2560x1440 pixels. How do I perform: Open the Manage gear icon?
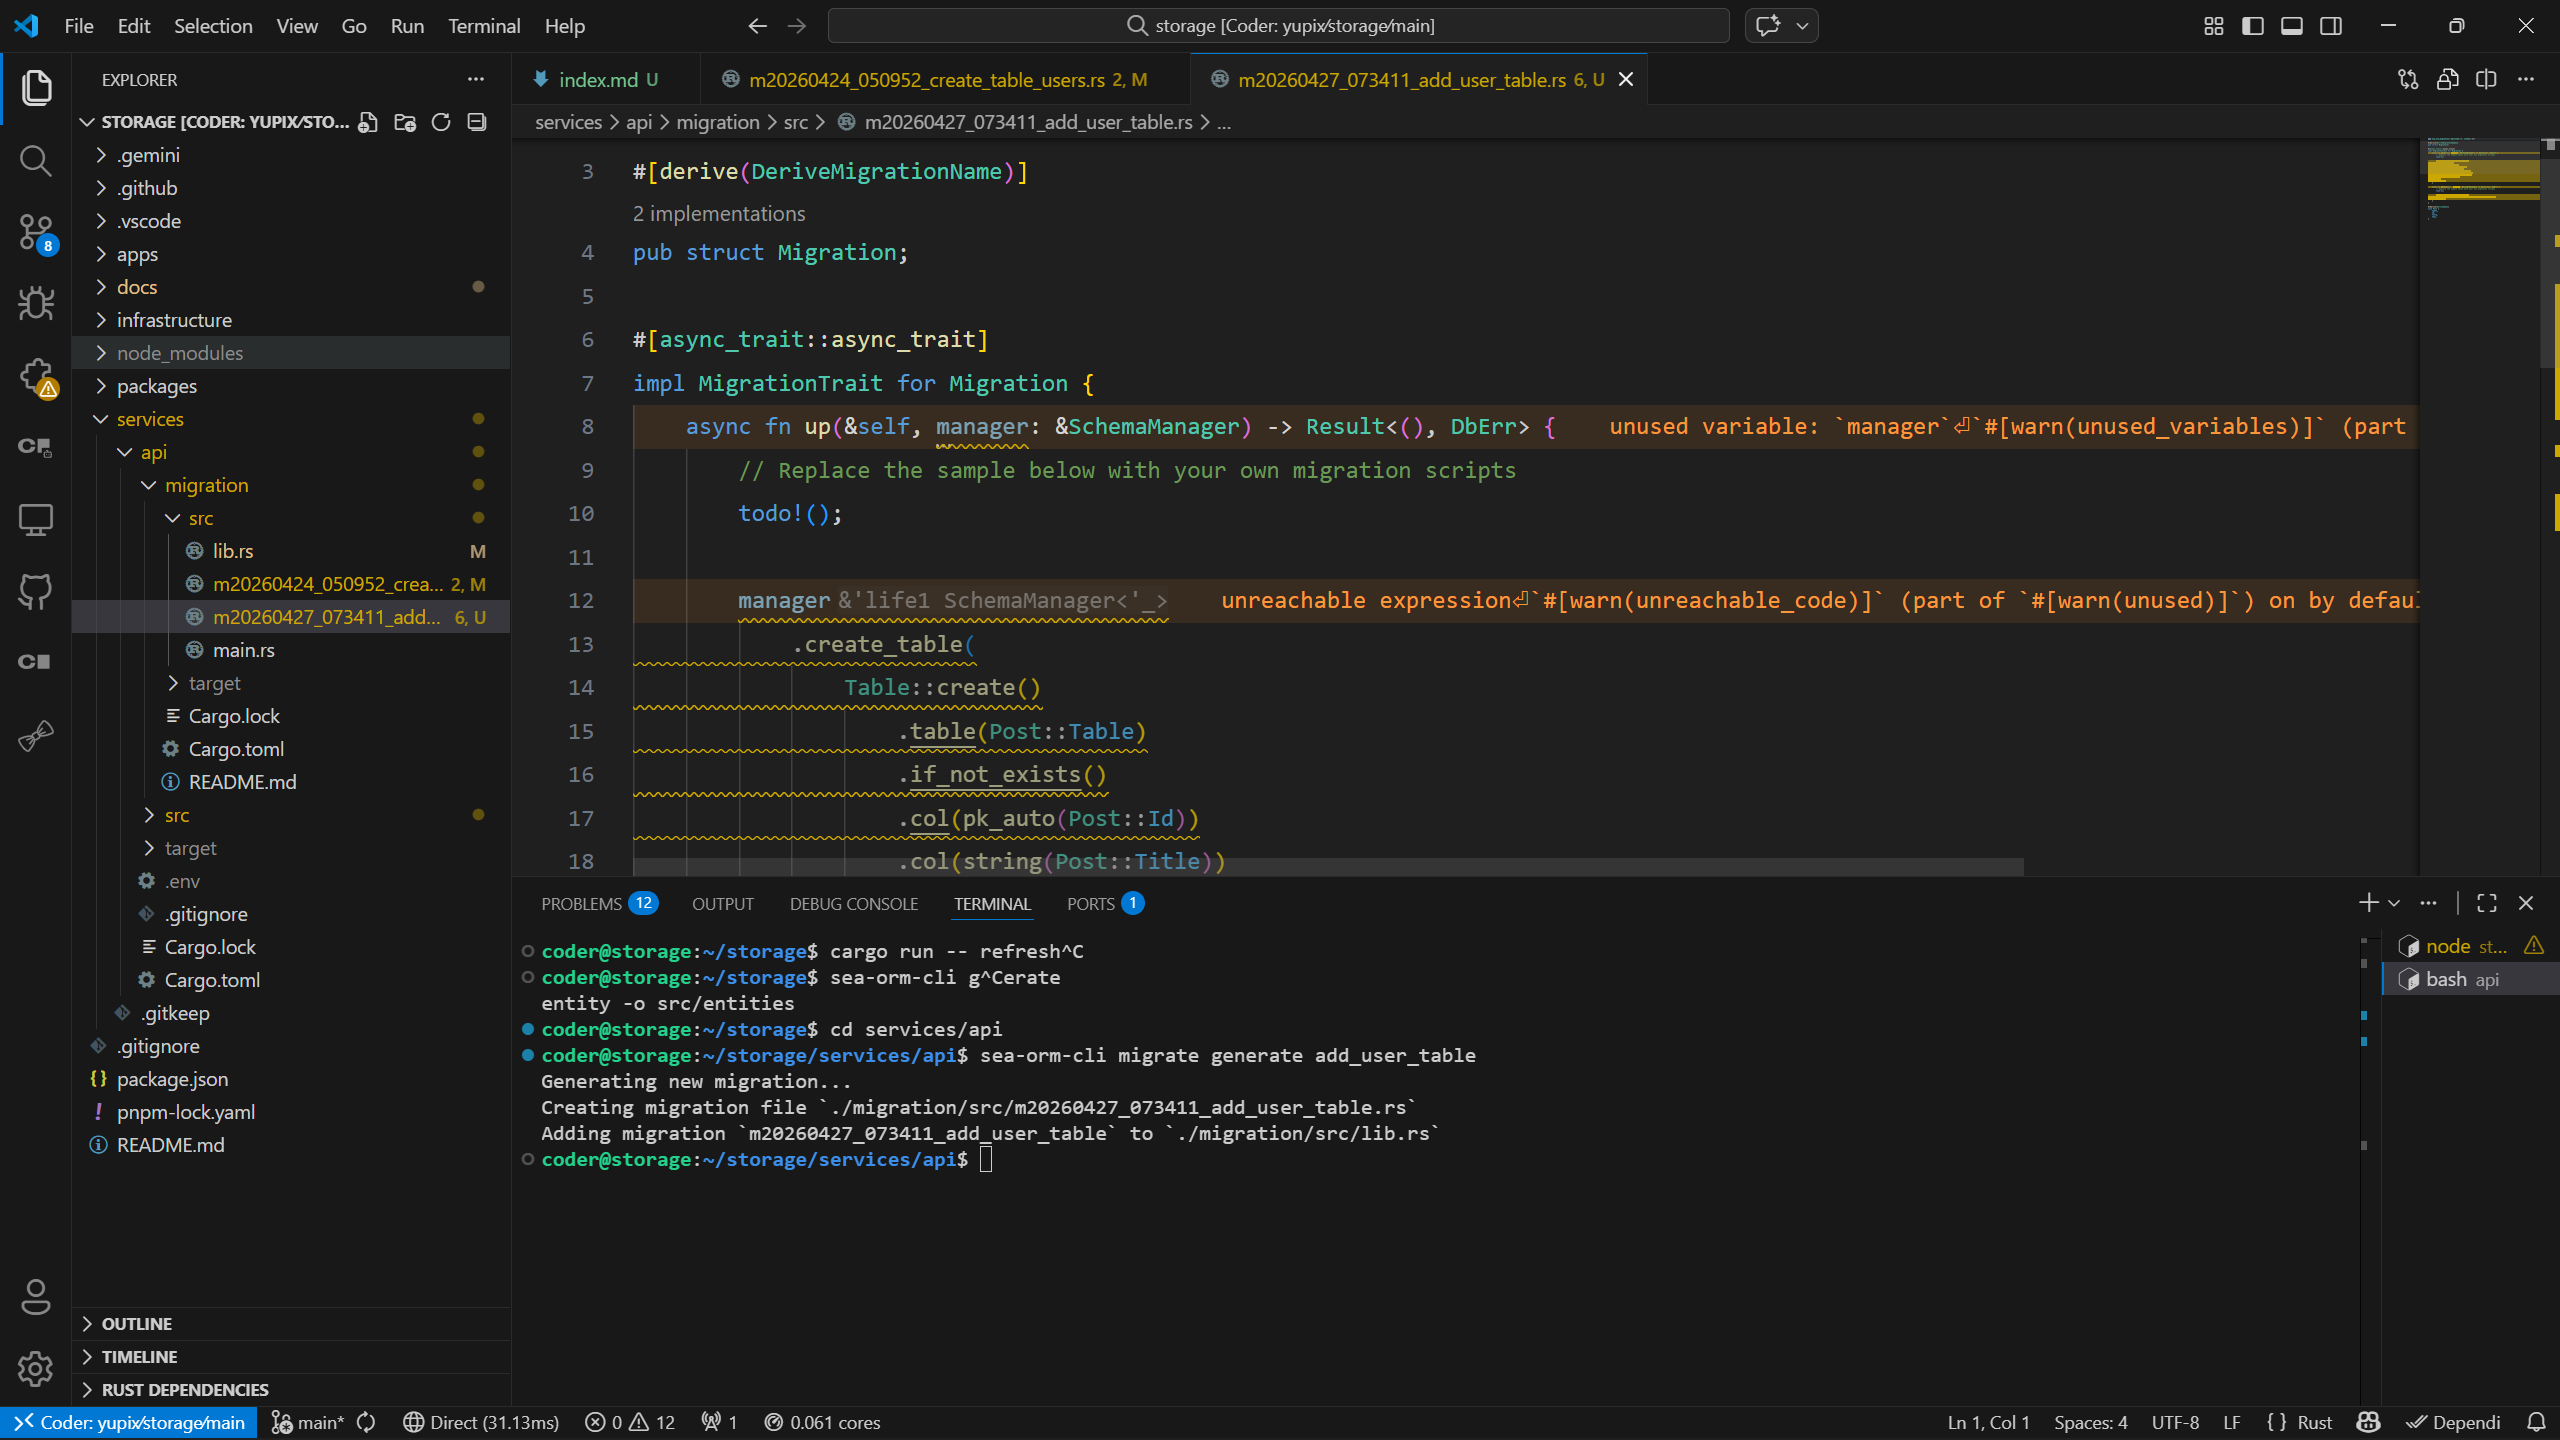pyautogui.click(x=36, y=1369)
